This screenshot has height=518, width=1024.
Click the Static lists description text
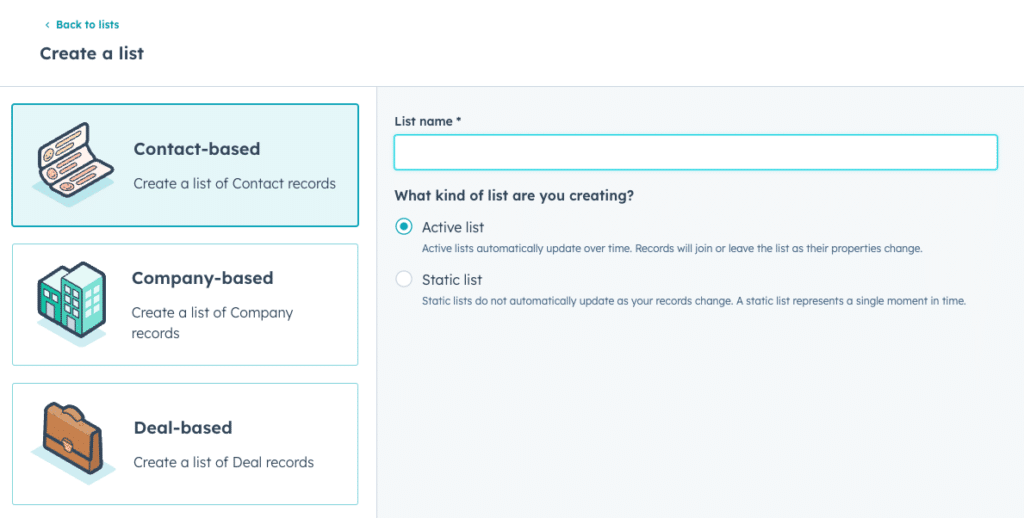click(x=694, y=301)
